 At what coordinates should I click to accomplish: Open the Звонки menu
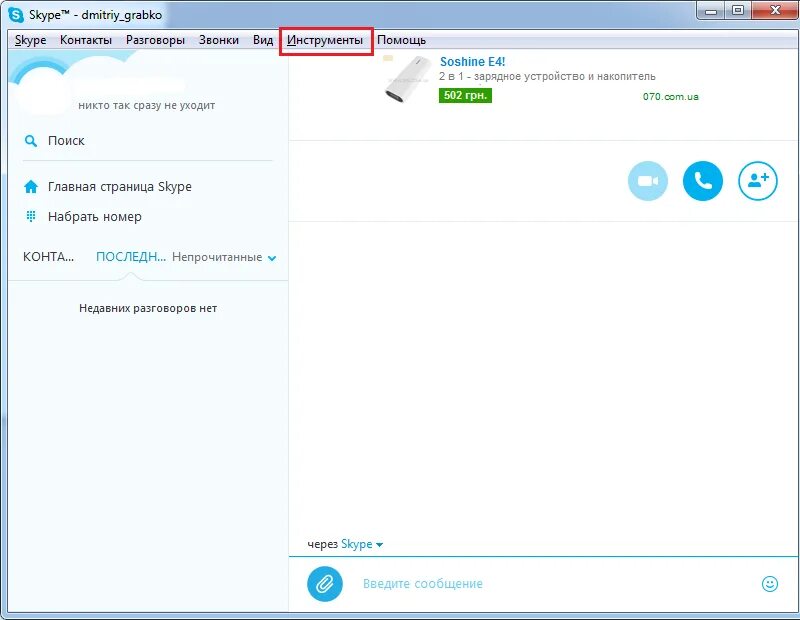coord(219,40)
